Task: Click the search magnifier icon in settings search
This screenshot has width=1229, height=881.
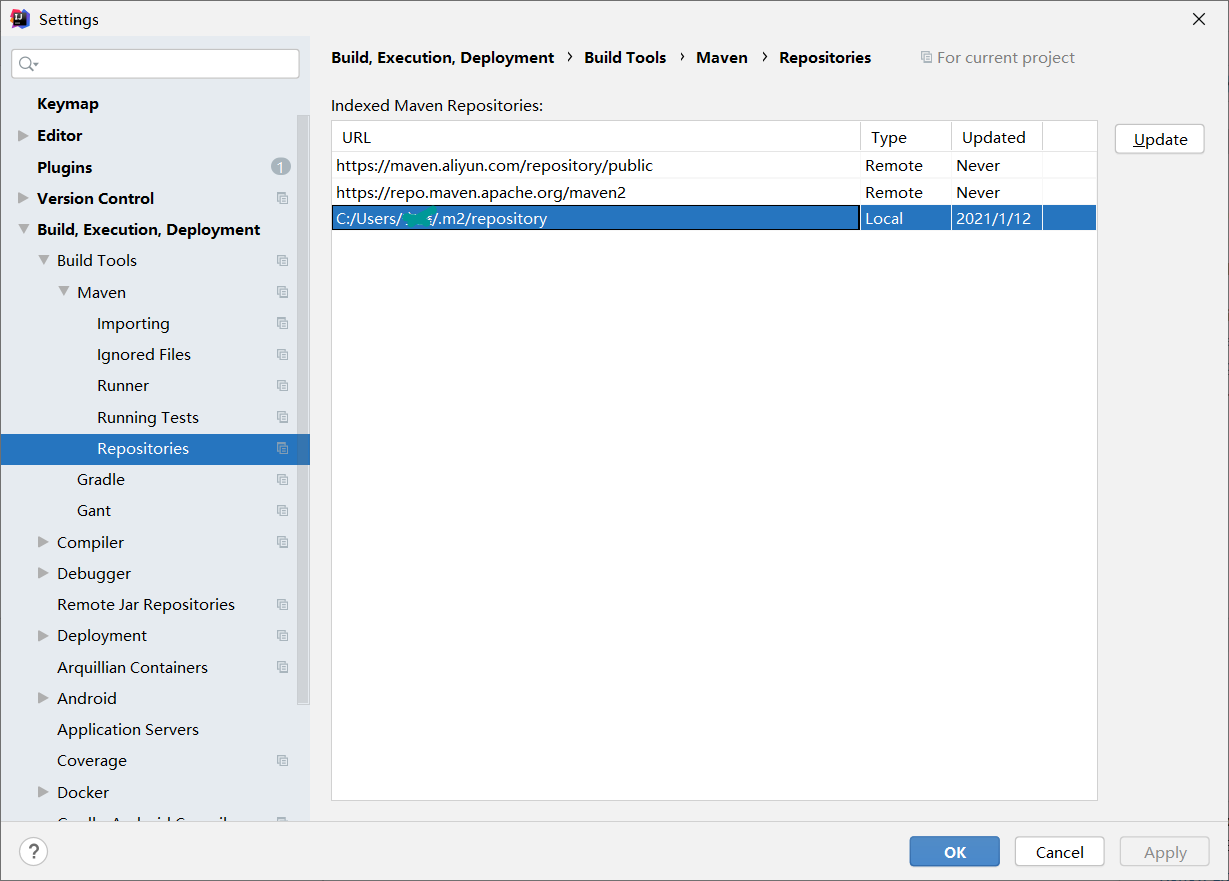Action: click(x=28, y=64)
